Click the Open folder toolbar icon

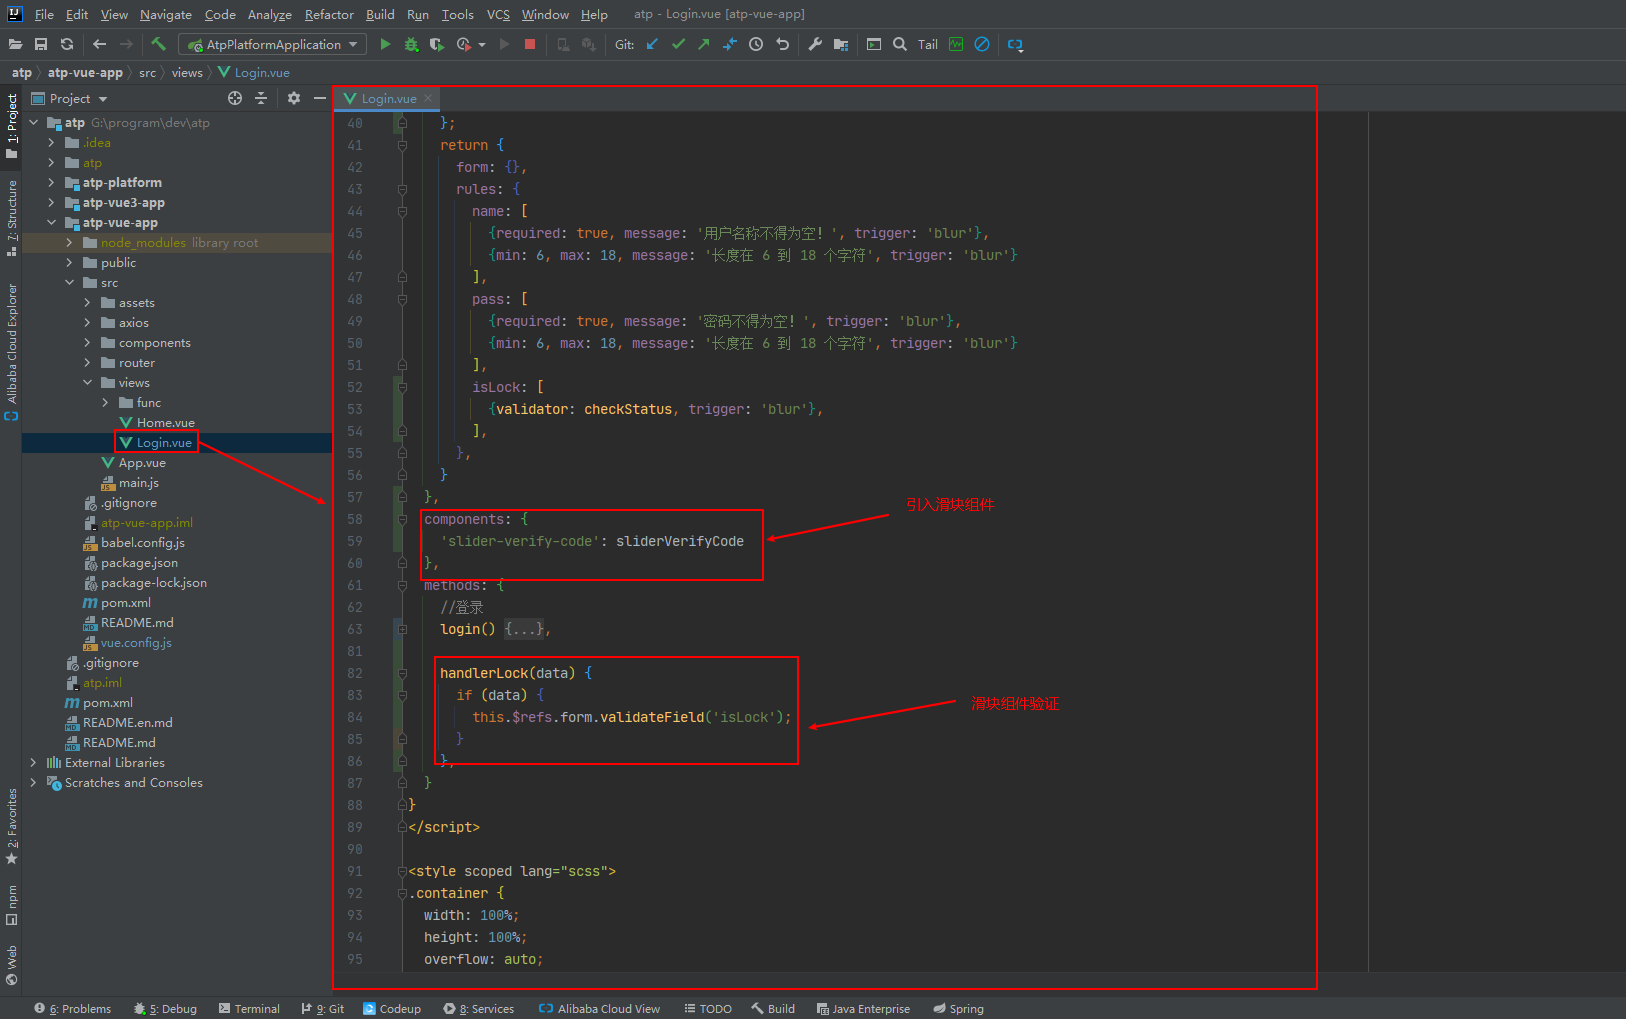[15, 44]
